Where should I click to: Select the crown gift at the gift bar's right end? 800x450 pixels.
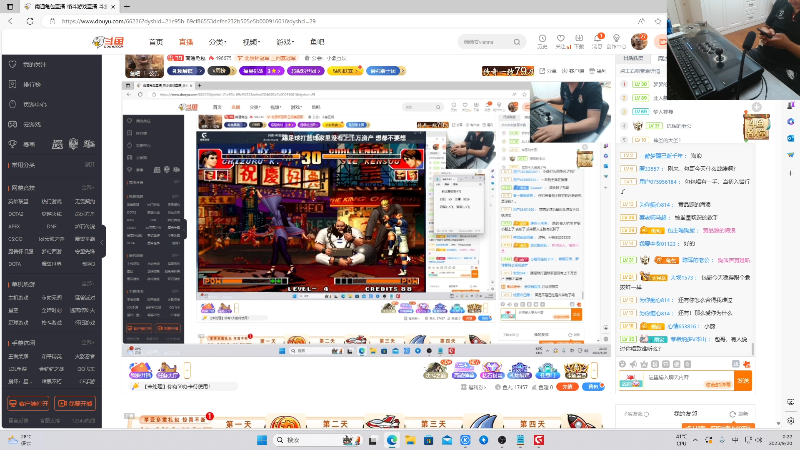[576, 370]
